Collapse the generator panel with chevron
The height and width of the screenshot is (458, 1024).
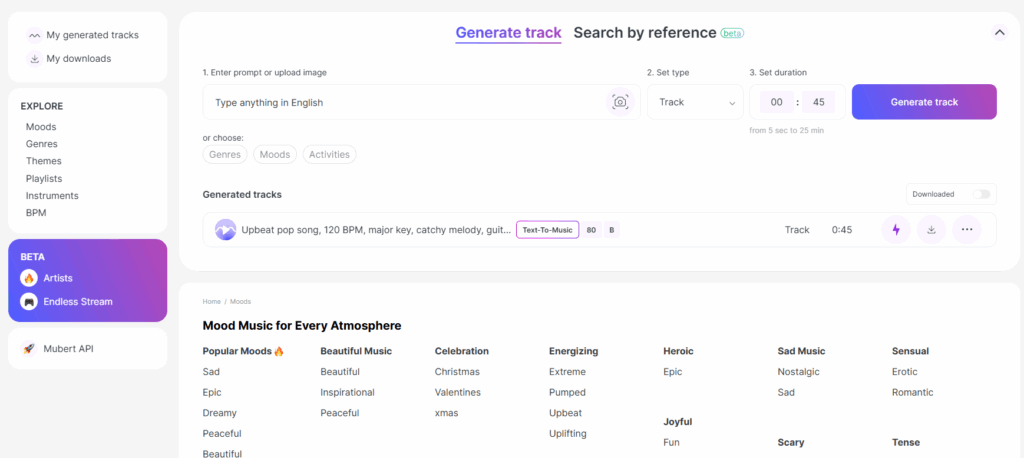999,33
